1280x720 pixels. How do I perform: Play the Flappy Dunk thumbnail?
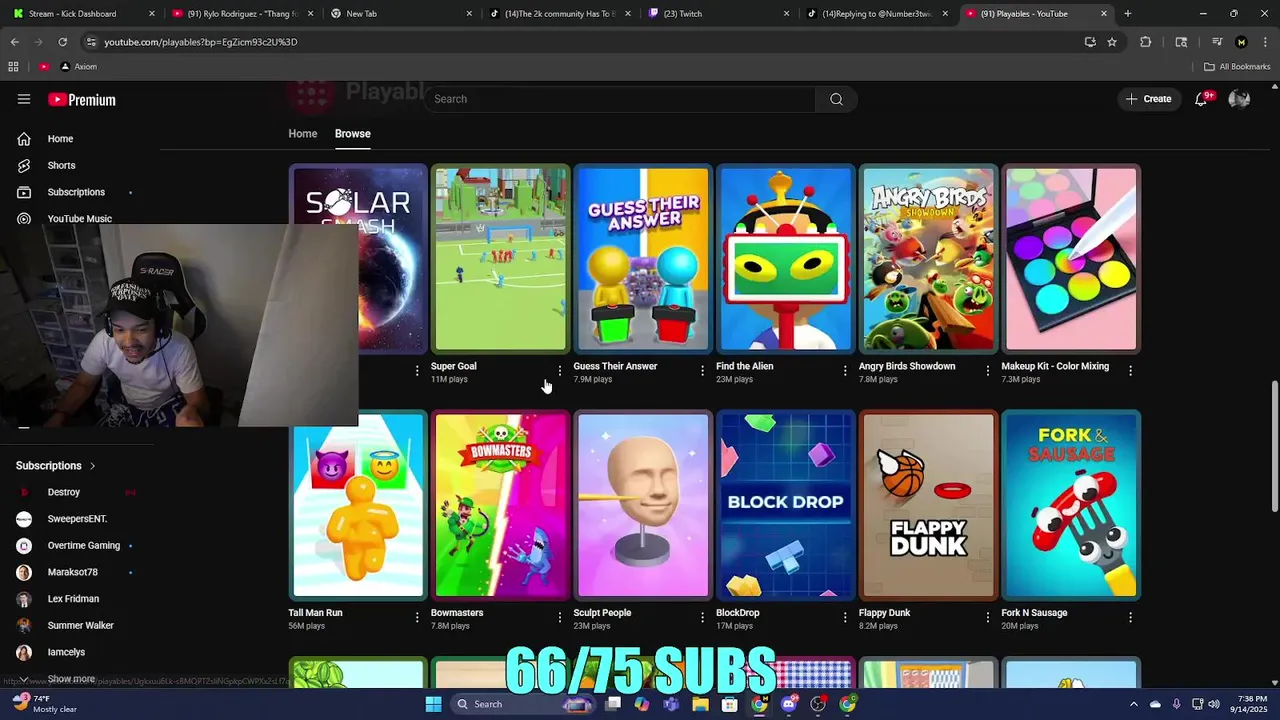[x=929, y=505]
